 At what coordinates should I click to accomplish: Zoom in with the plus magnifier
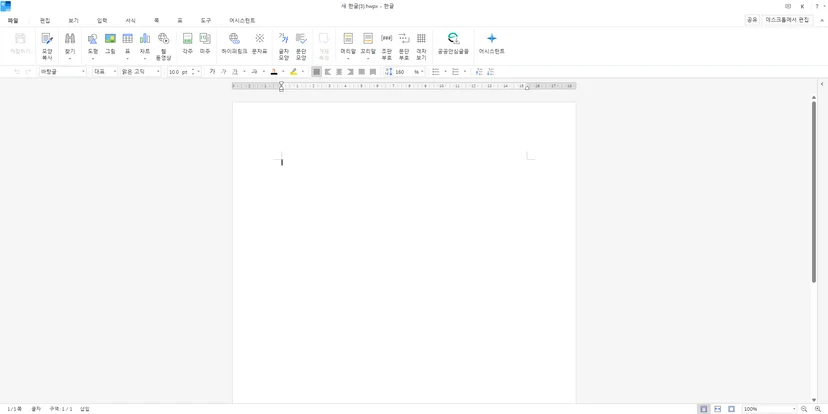coord(818,409)
